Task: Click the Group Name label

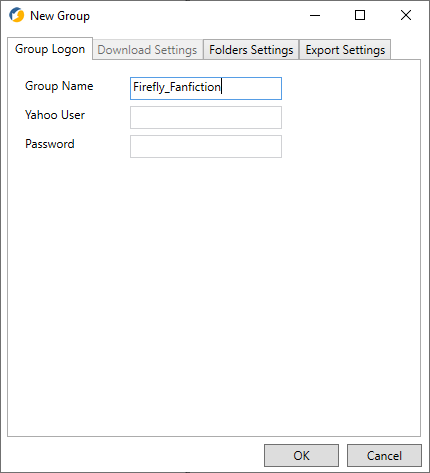Action: [59, 86]
